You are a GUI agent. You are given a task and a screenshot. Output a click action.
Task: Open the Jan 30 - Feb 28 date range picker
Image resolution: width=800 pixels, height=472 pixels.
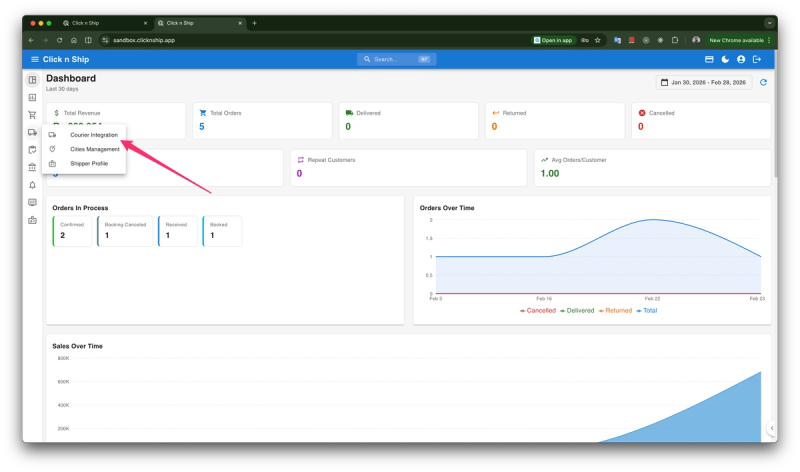(704, 82)
